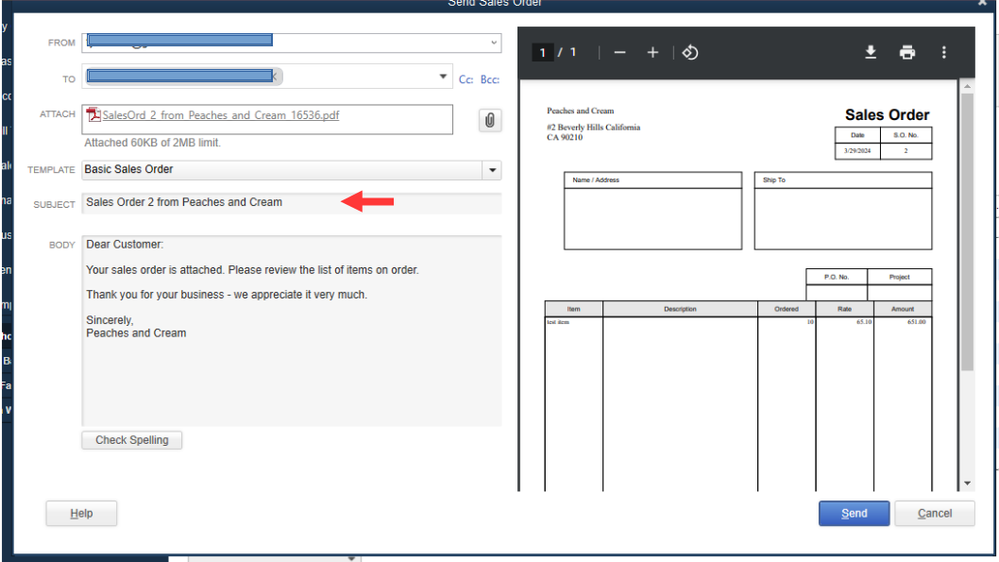Click into the Subject field
999x562 pixels.
291,203
